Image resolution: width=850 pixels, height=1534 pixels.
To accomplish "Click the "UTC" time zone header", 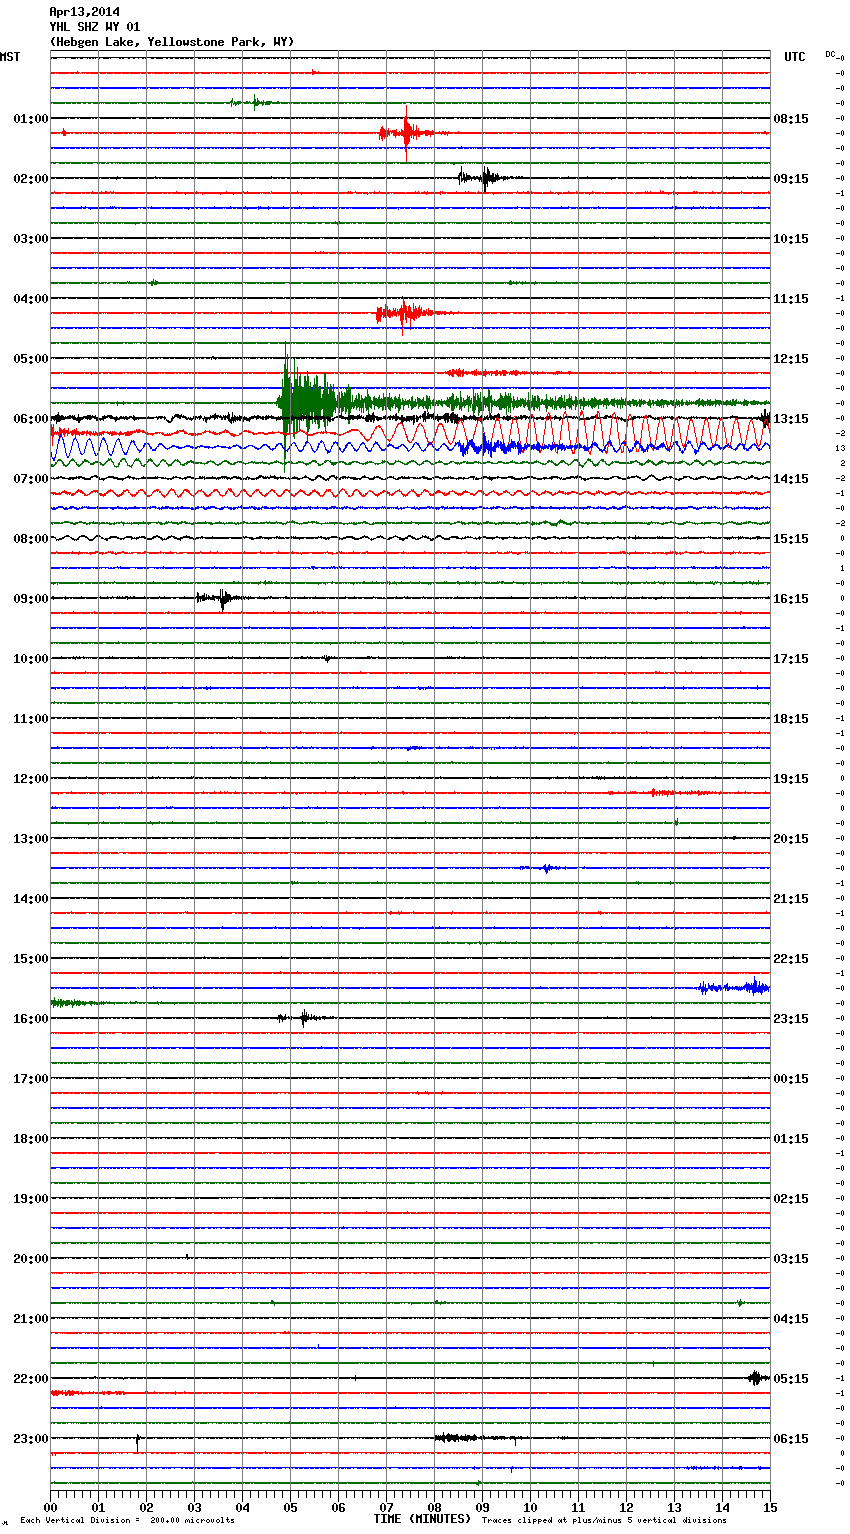I will (795, 57).
